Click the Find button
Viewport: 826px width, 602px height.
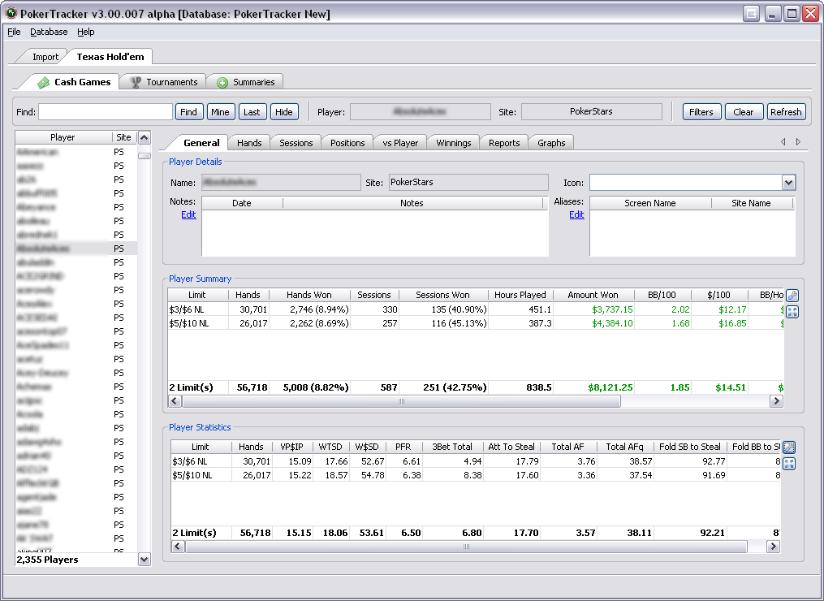point(189,112)
